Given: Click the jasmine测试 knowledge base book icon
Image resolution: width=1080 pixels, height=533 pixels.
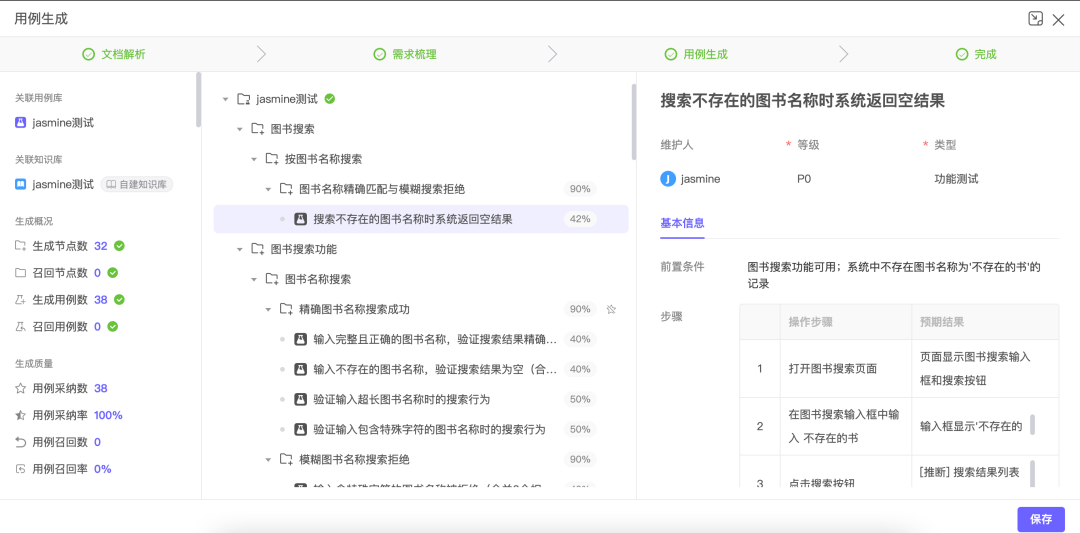Looking at the screenshot, I should [21, 185].
